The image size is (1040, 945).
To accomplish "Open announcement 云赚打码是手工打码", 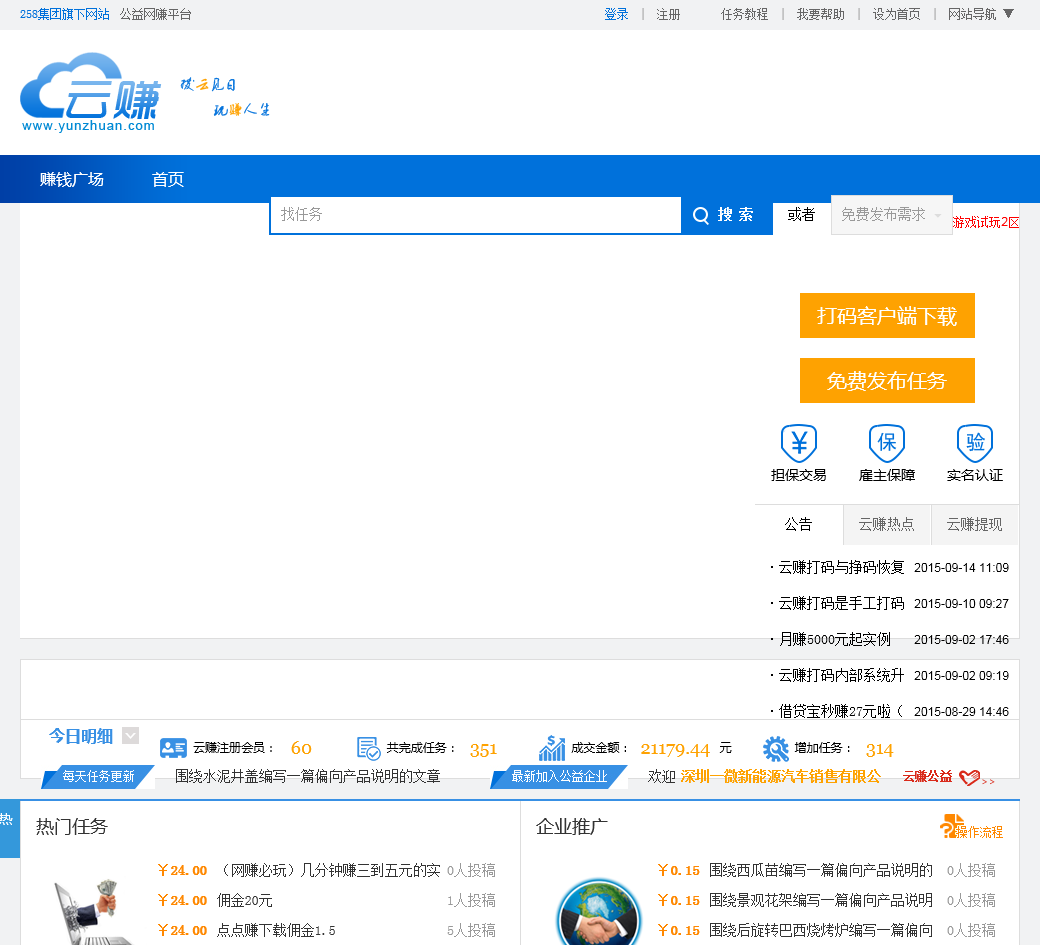I will tap(841, 603).
